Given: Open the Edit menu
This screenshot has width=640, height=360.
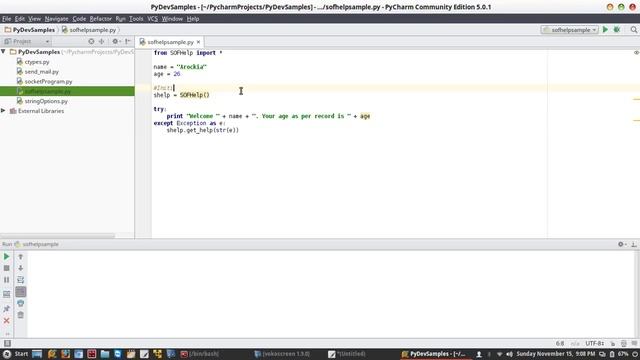Looking at the screenshot, I should [x=20, y=19].
